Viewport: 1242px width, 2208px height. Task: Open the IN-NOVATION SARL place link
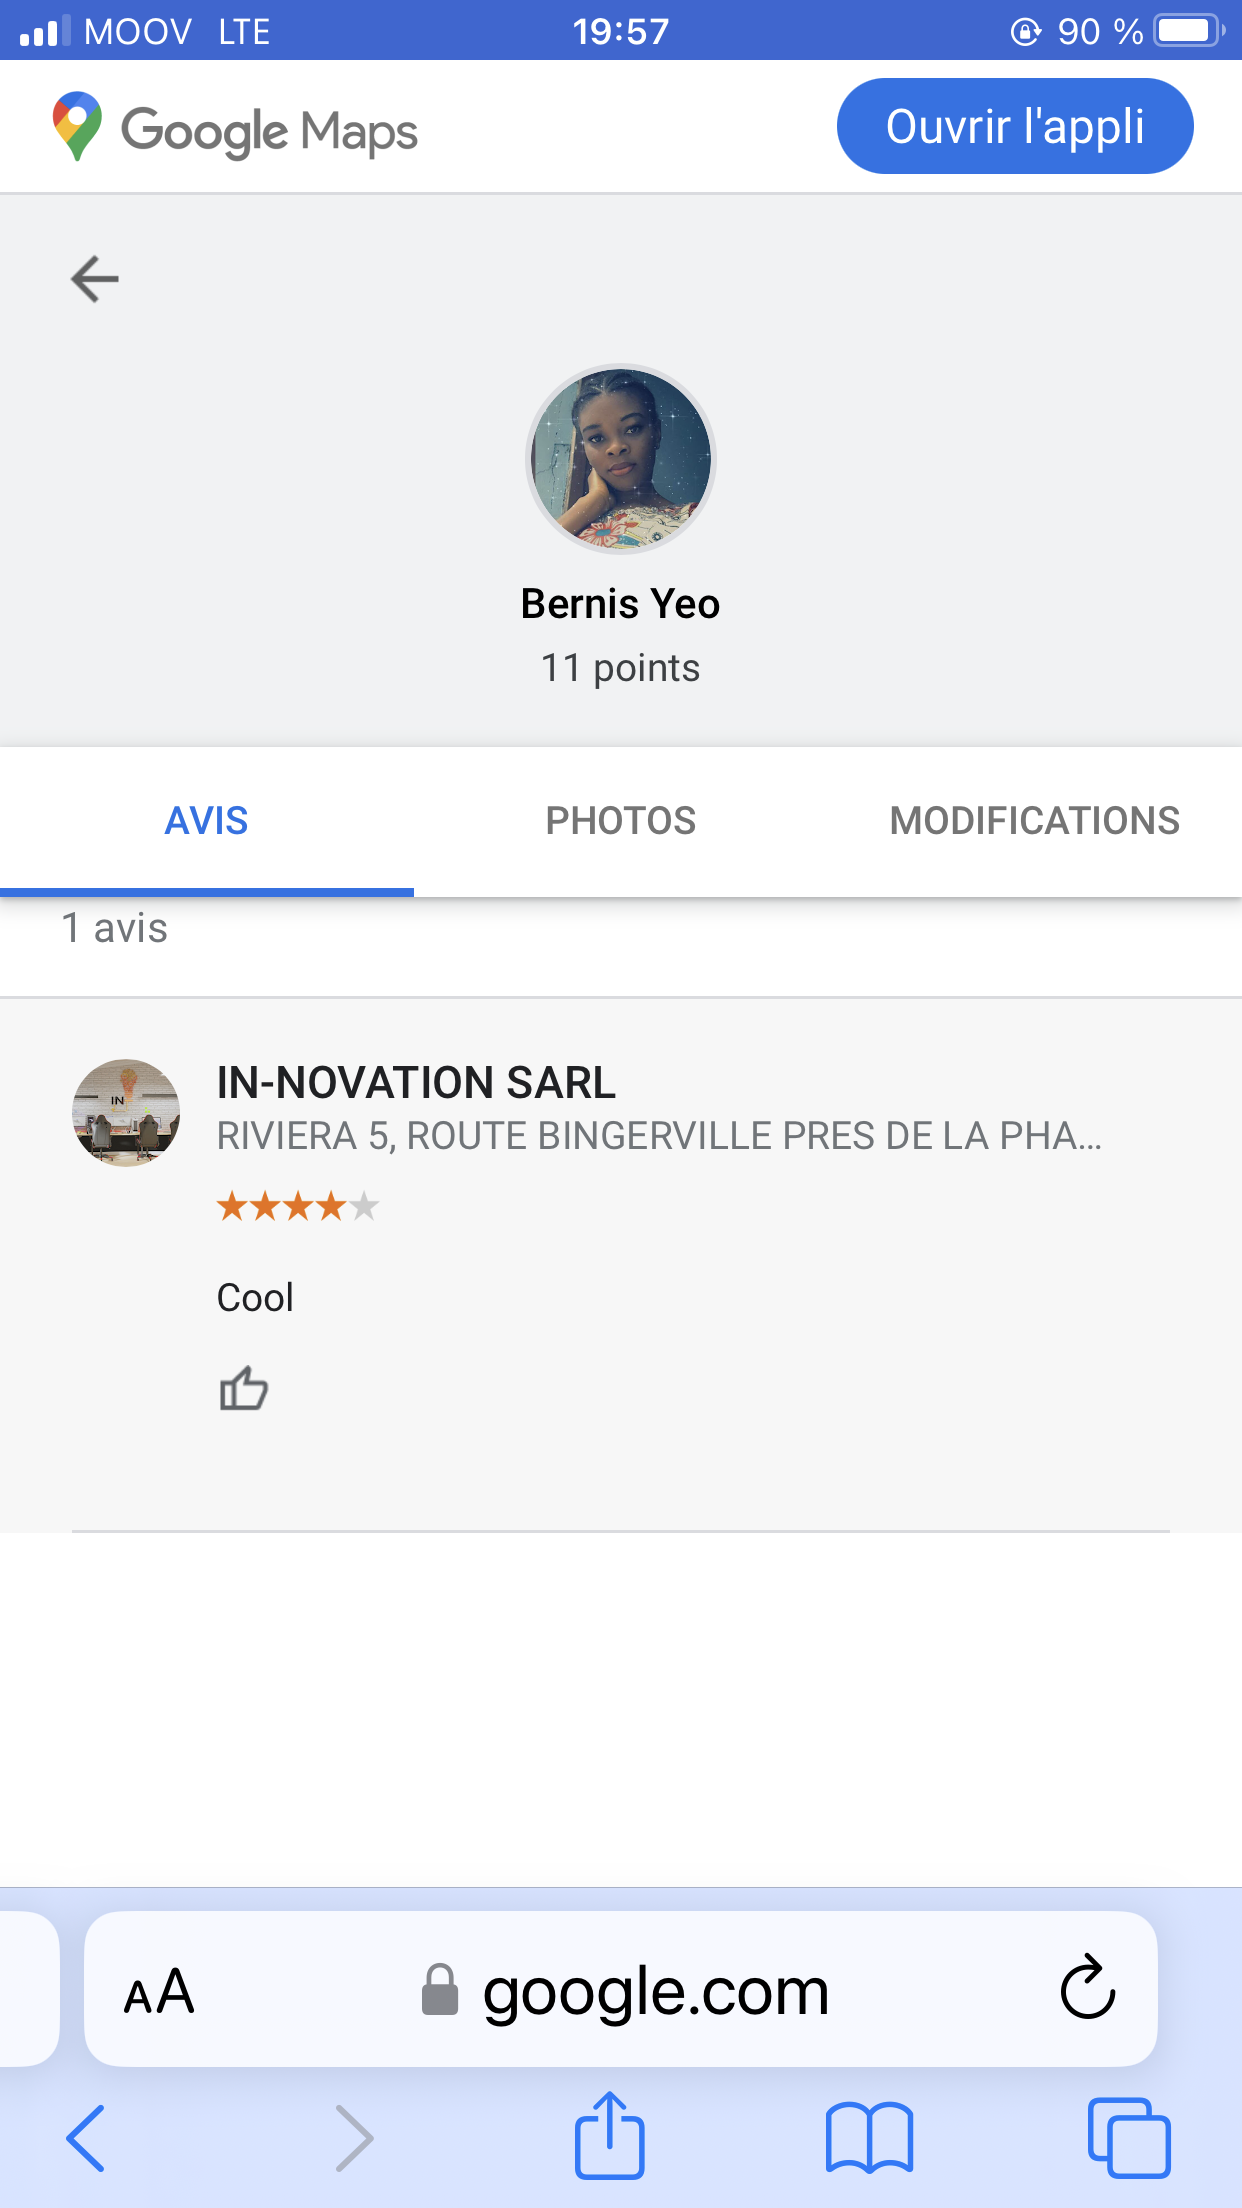coord(416,1083)
